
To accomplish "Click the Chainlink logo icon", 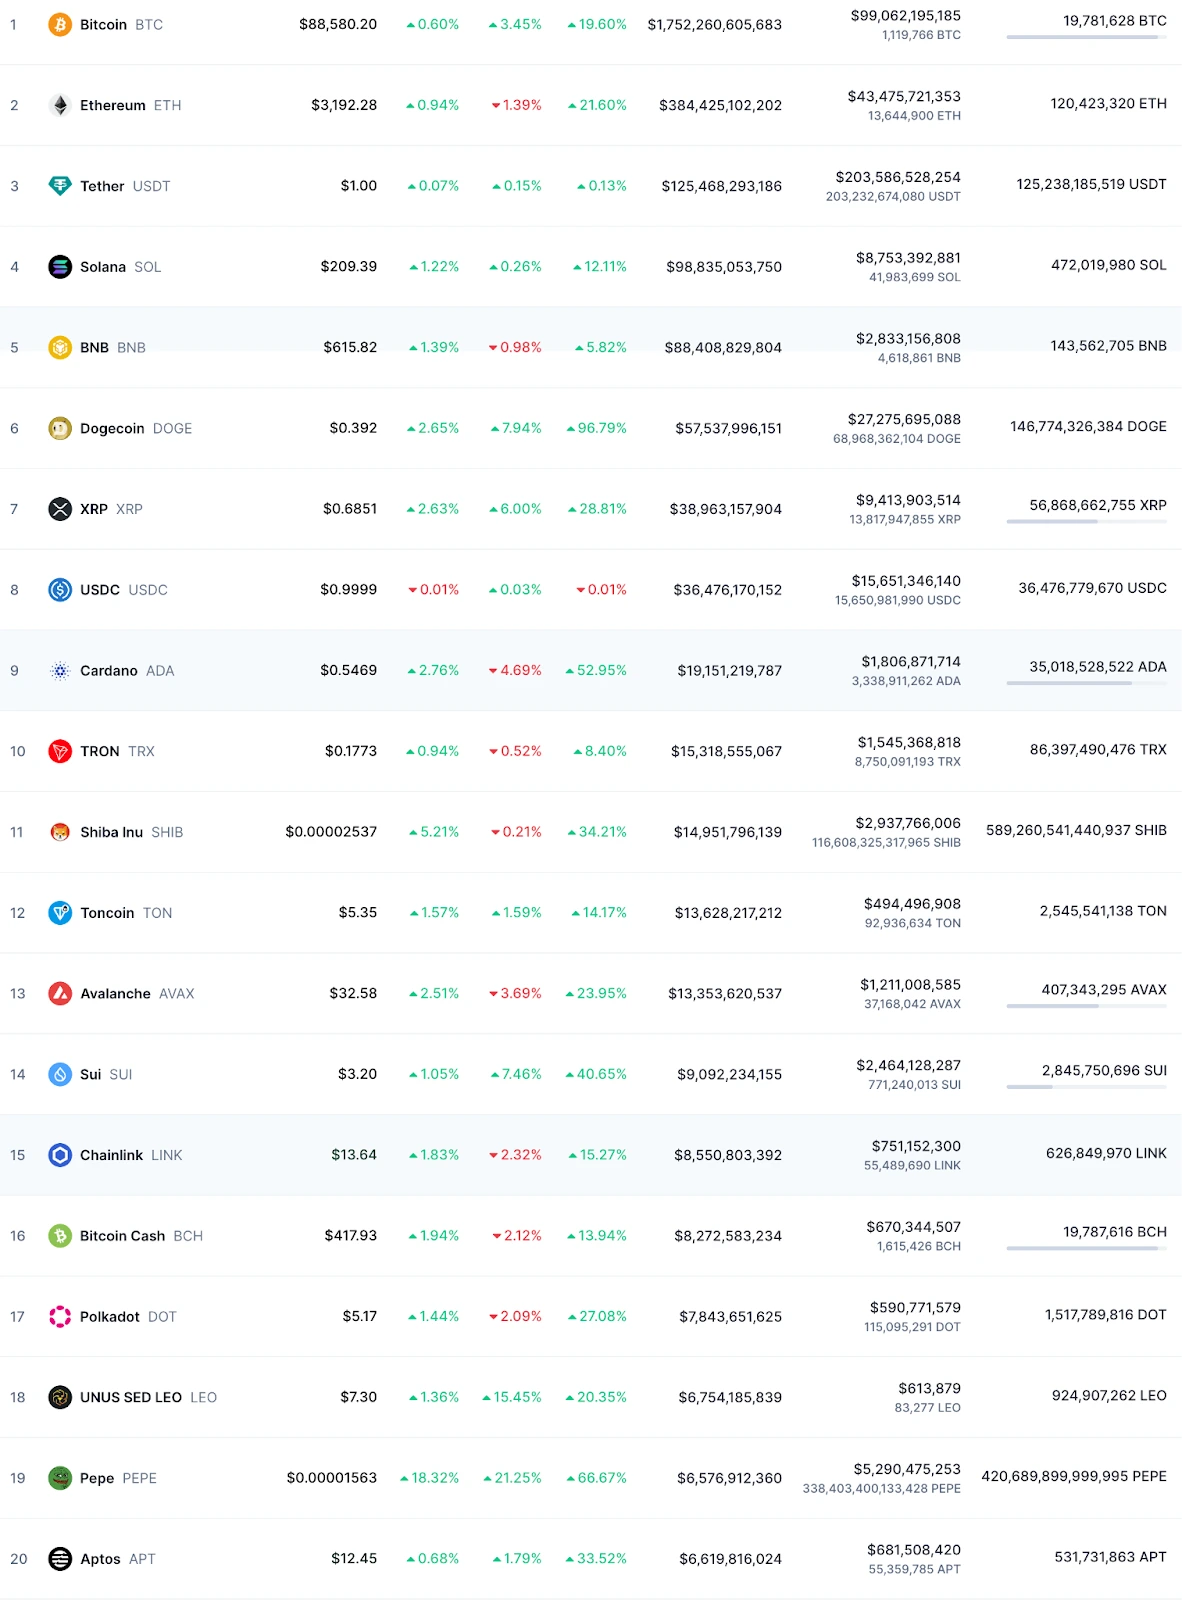I will [60, 1155].
